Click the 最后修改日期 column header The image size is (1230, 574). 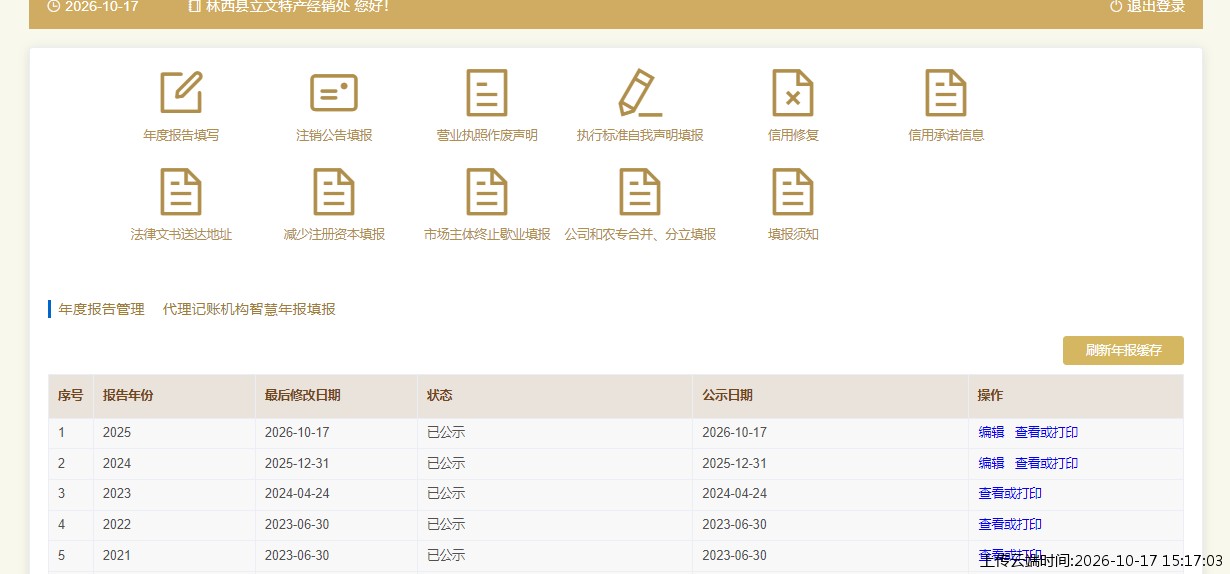[336, 396]
